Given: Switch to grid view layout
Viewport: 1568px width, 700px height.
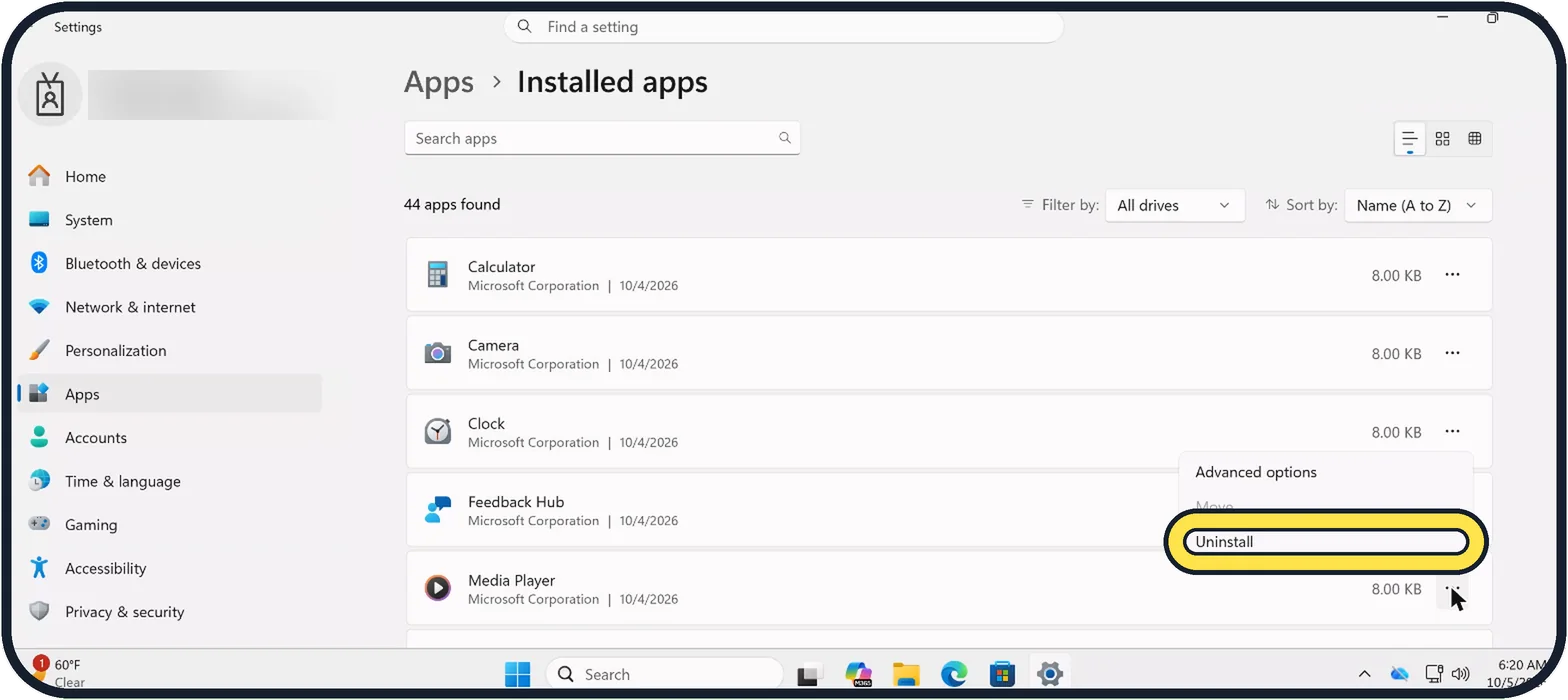Looking at the screenshot, I should point(1442,139).
